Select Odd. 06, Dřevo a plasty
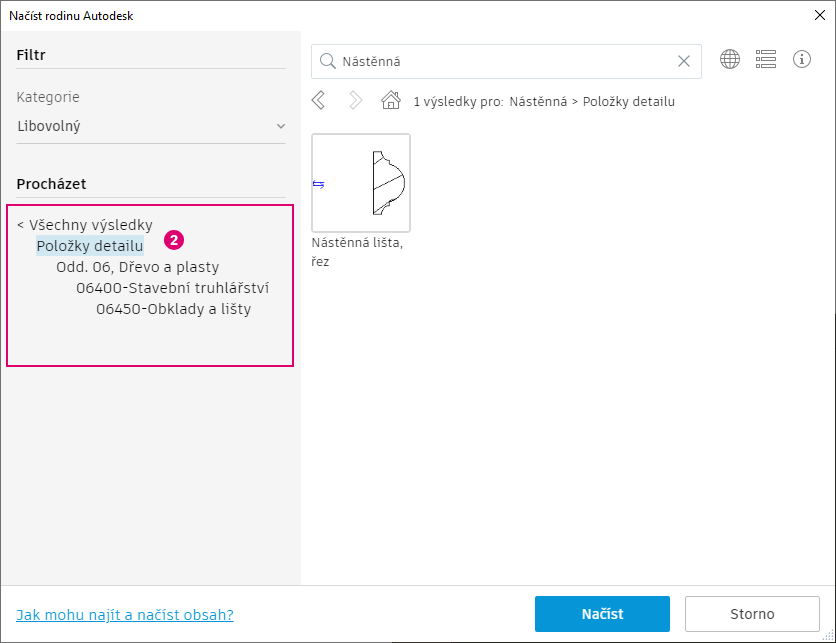Image resolution: width=836 pixels, height=643 pixels. coord(137,267)
